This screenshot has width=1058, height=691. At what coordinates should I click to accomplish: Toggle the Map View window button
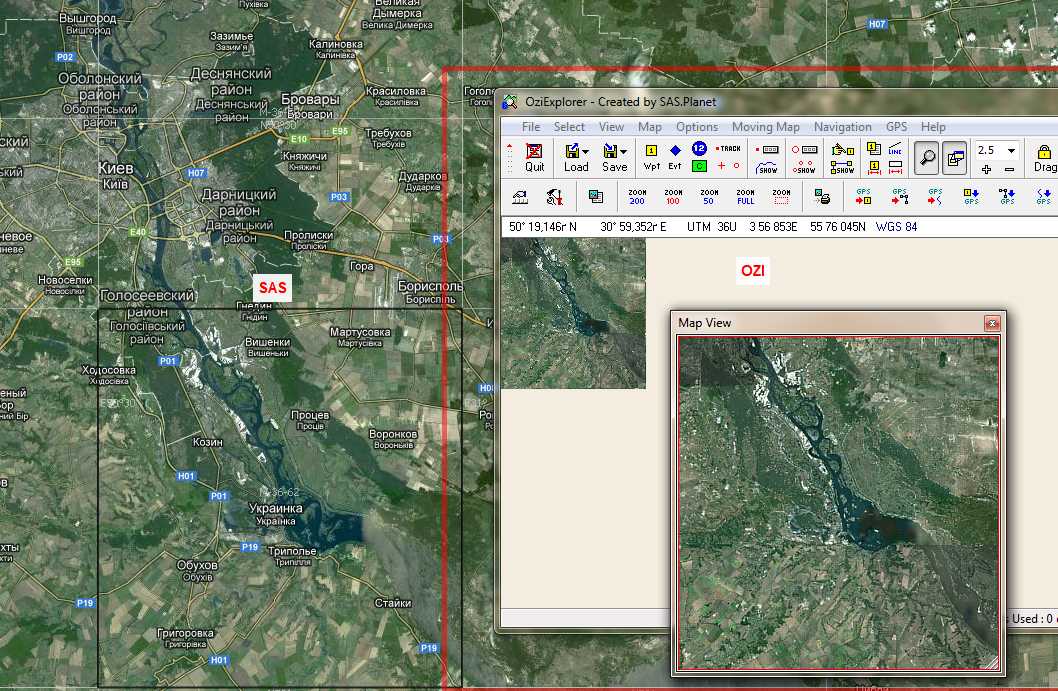955,156
